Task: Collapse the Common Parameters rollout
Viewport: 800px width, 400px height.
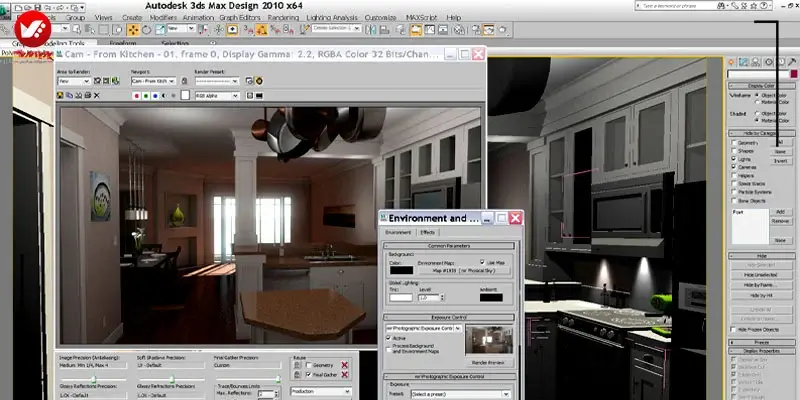Action: (449, 246)
